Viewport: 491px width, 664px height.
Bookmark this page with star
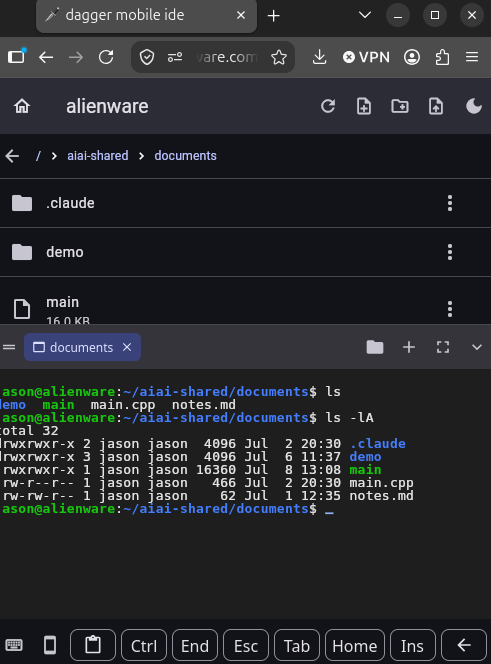tap(279, 57)
